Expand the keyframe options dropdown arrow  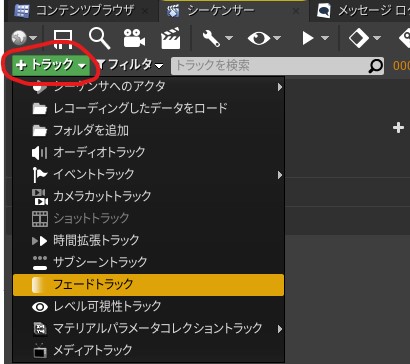coord(377,38)
